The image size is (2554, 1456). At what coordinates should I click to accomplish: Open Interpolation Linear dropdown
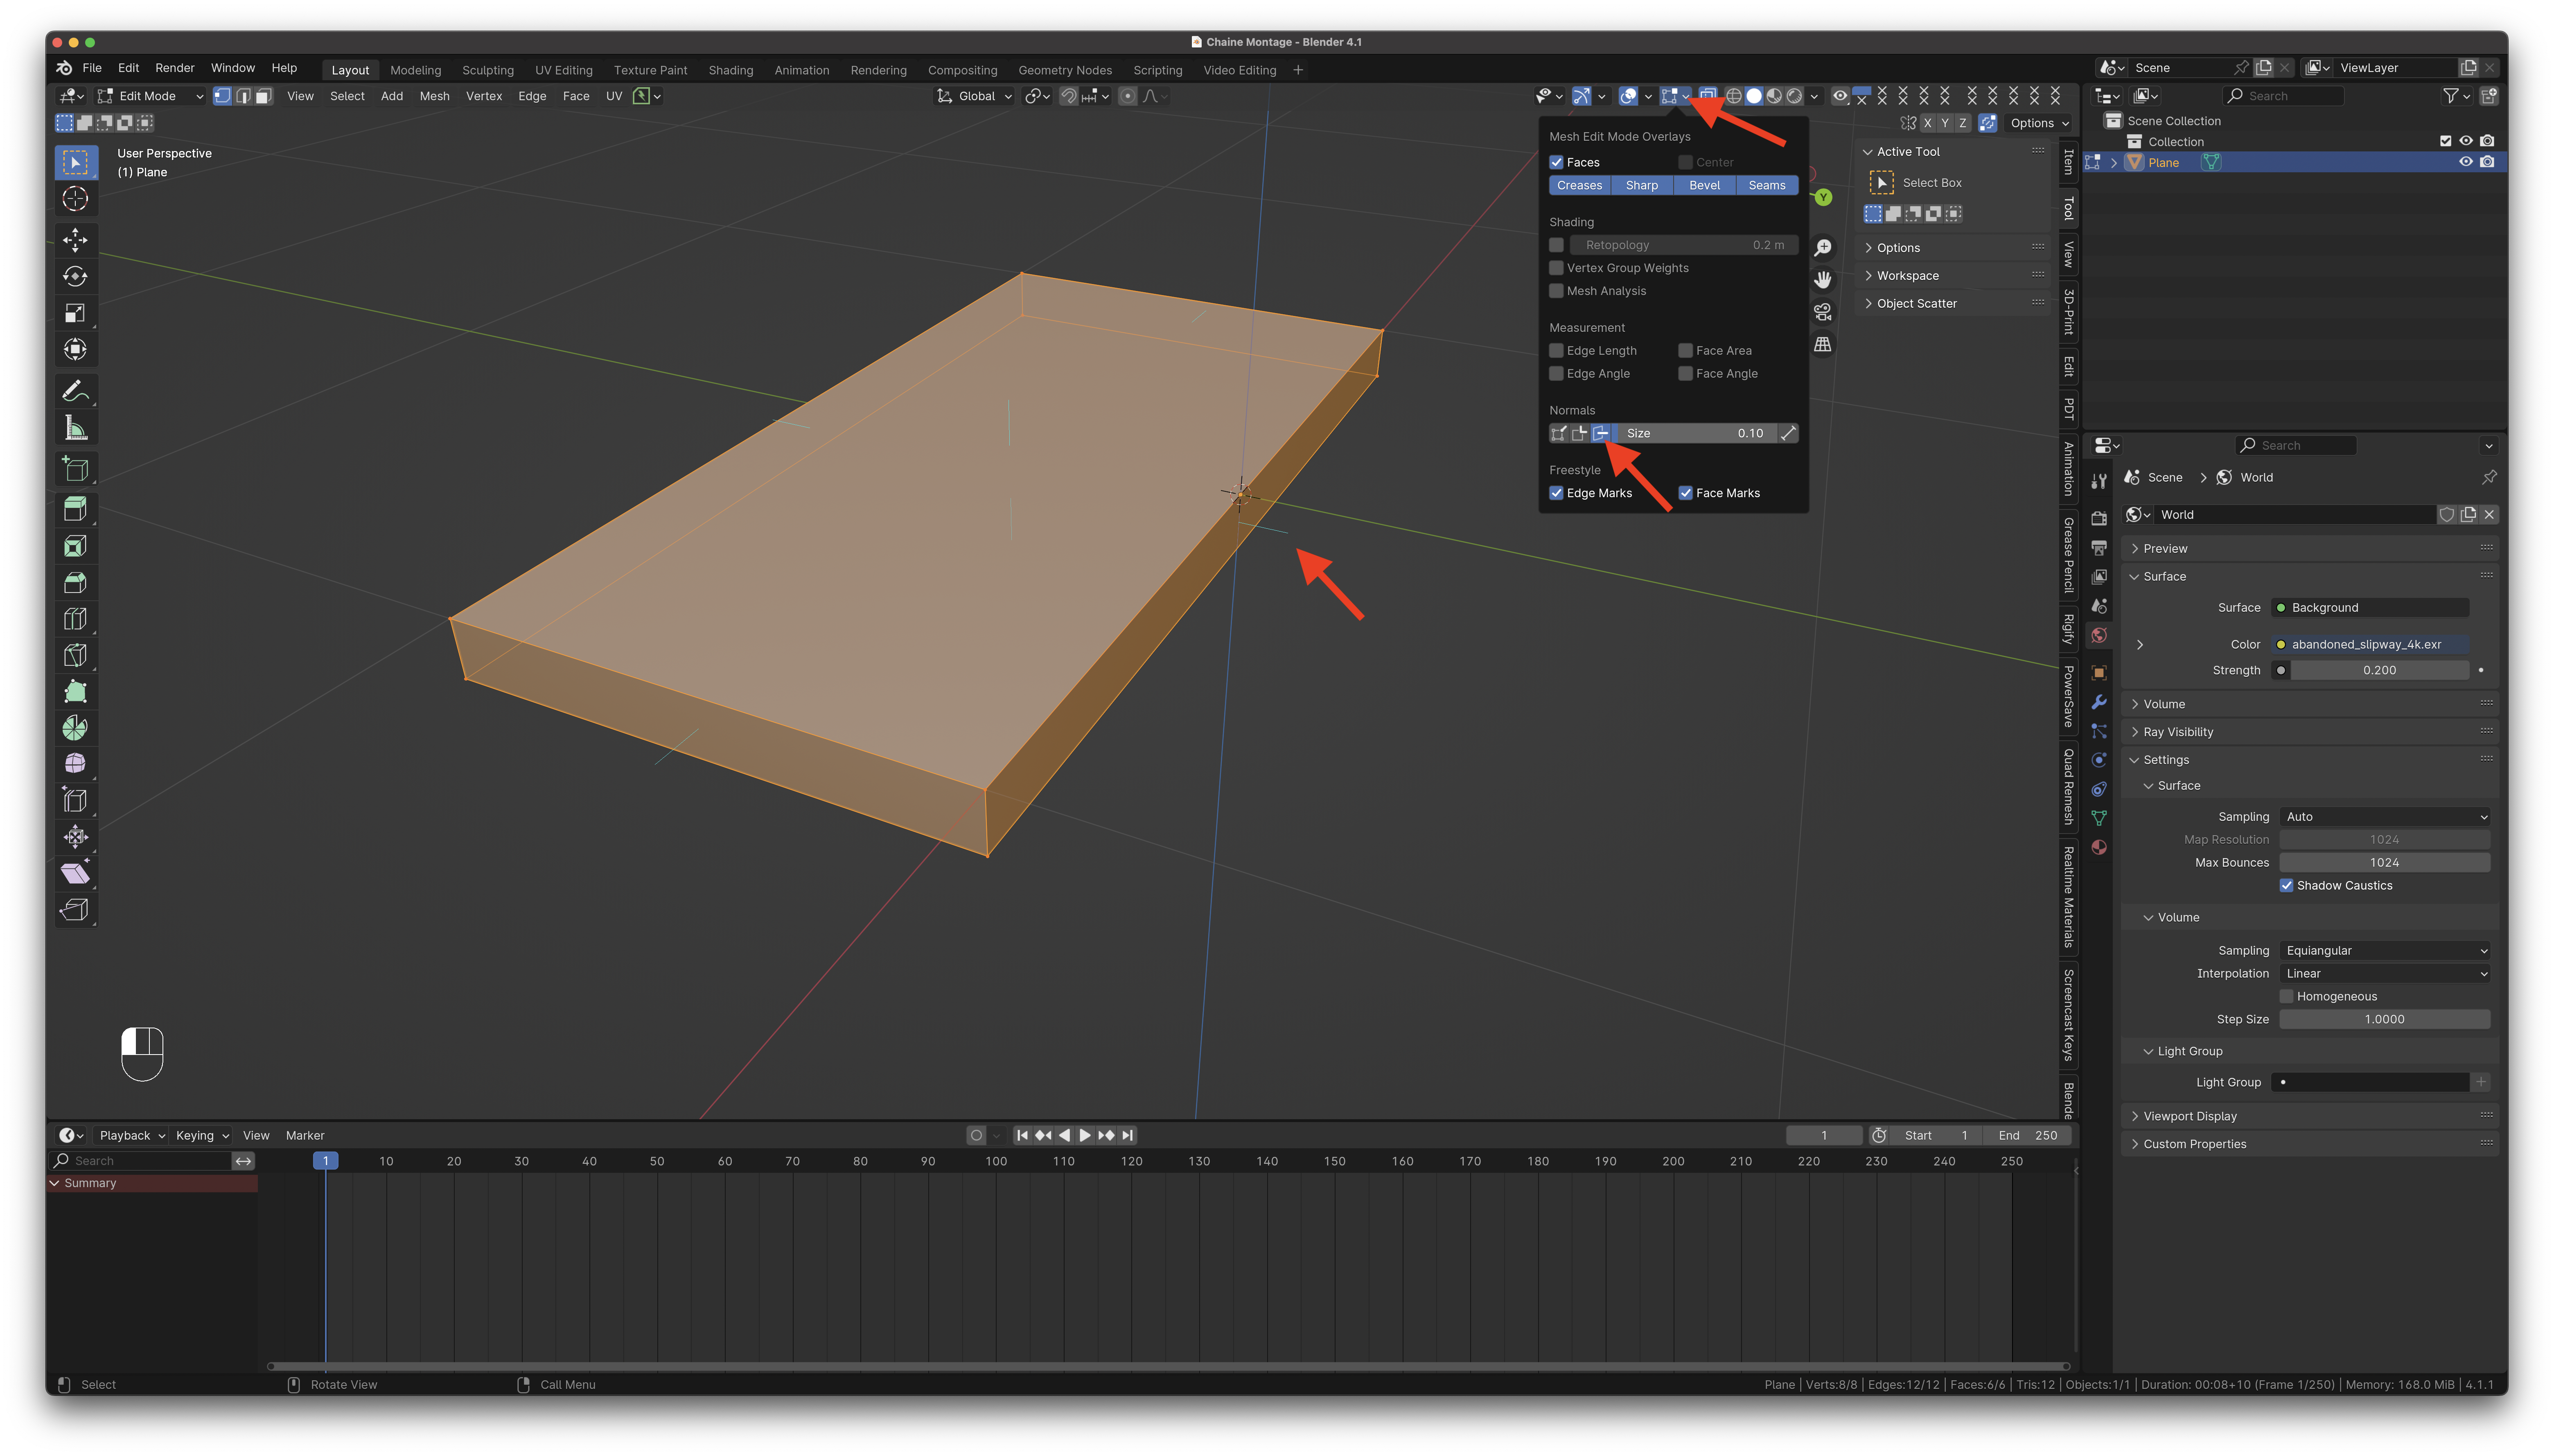coord(2385,974)
